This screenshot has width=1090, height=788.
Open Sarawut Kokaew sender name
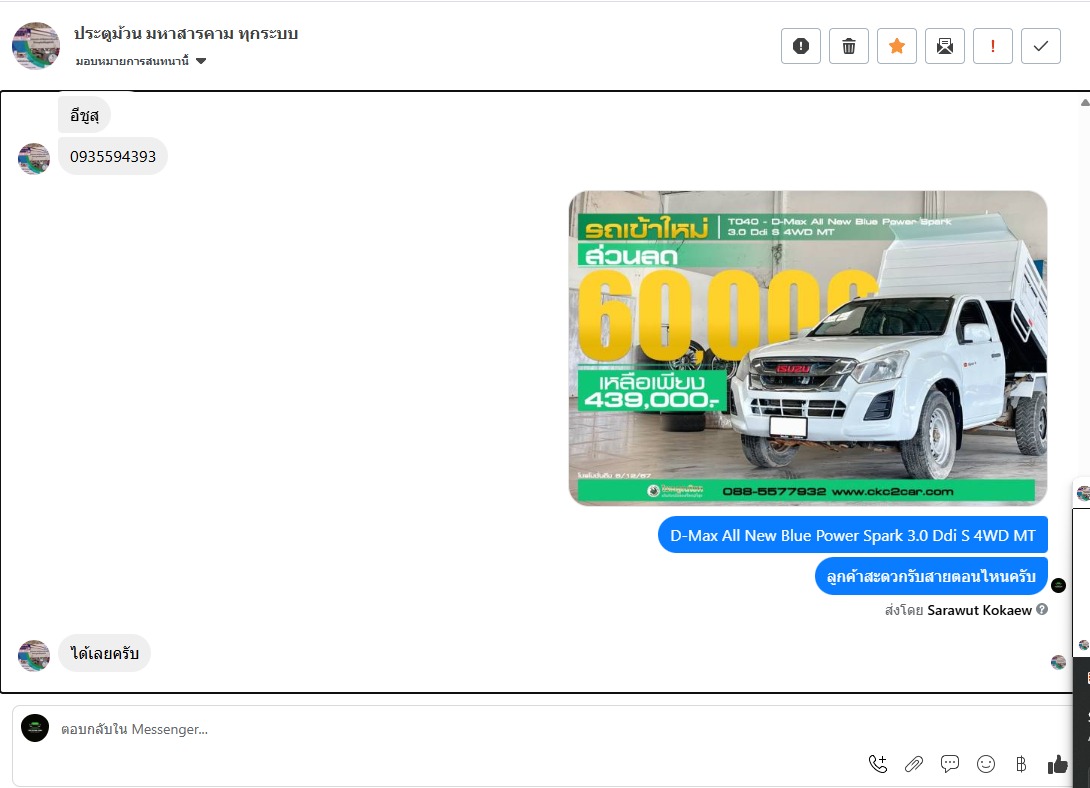click(979, 610)
